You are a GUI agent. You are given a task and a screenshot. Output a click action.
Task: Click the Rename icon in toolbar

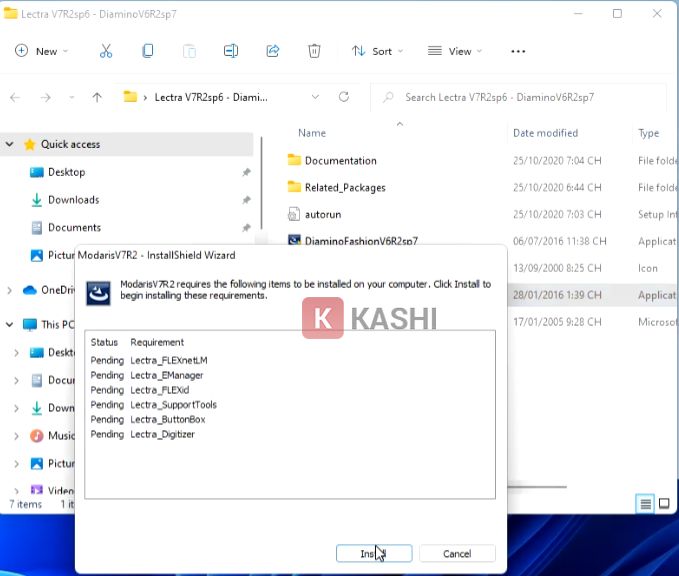coord(231,51)
